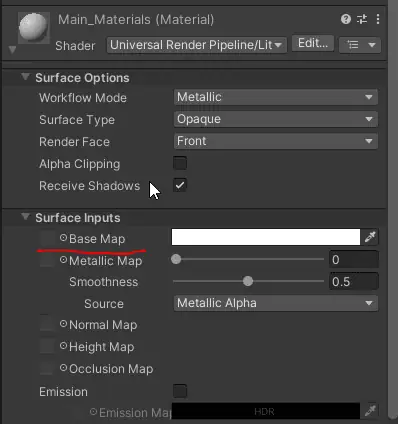
Task: Collapse the material foldout arrow below preview
Action: 12,50
